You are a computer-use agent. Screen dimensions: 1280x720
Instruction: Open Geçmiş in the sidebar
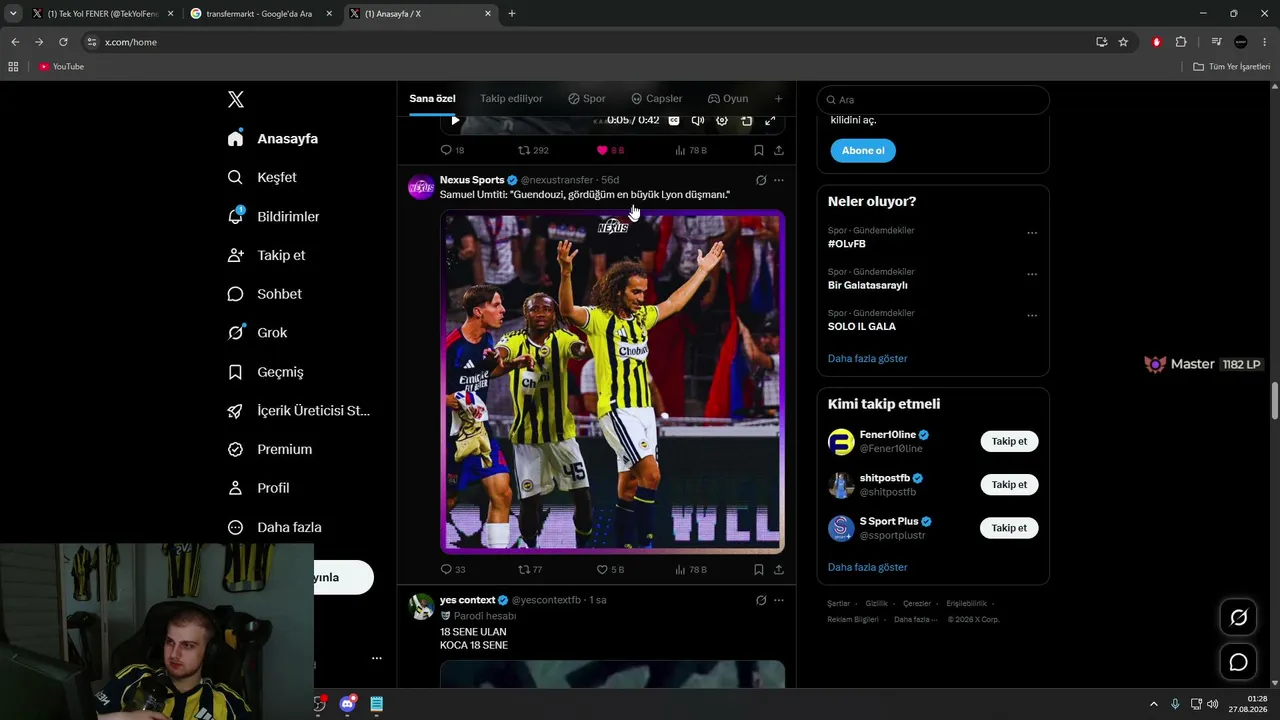[265, 372]
